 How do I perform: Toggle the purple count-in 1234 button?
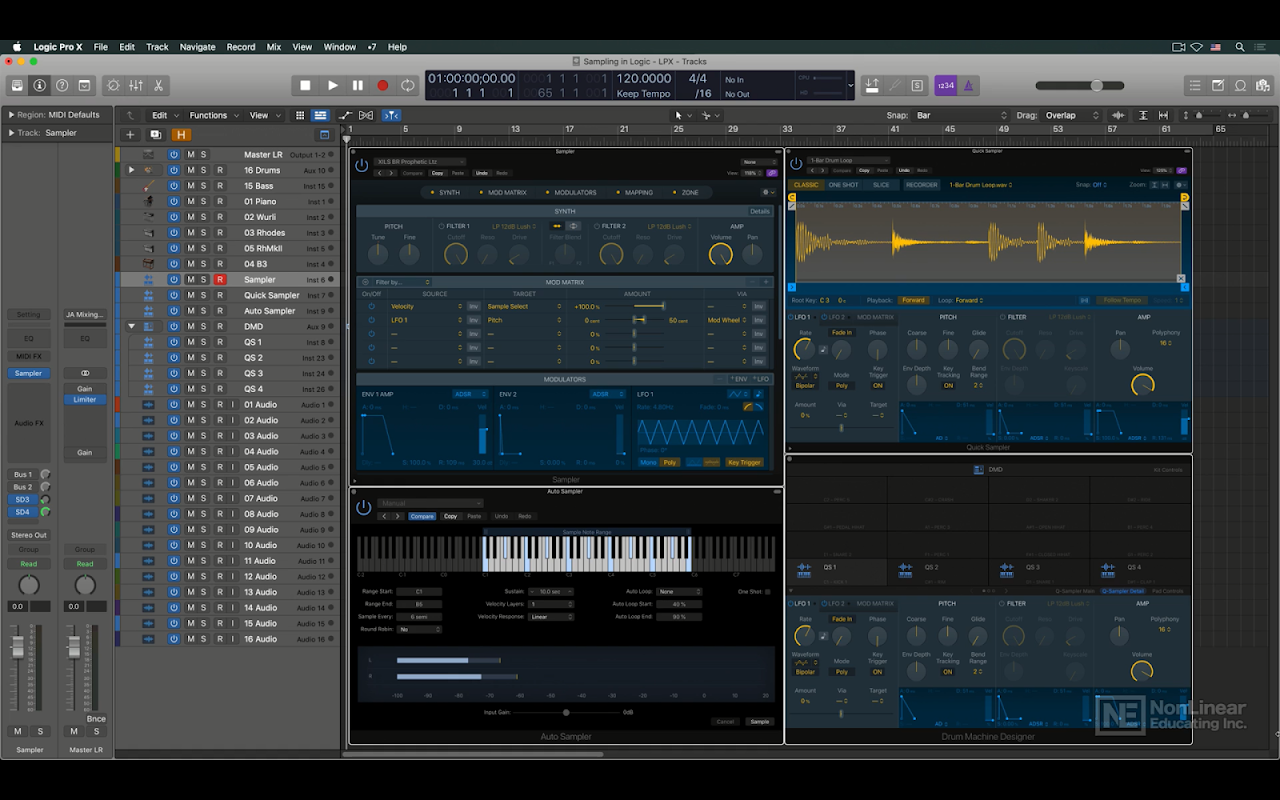click(945, 86)
